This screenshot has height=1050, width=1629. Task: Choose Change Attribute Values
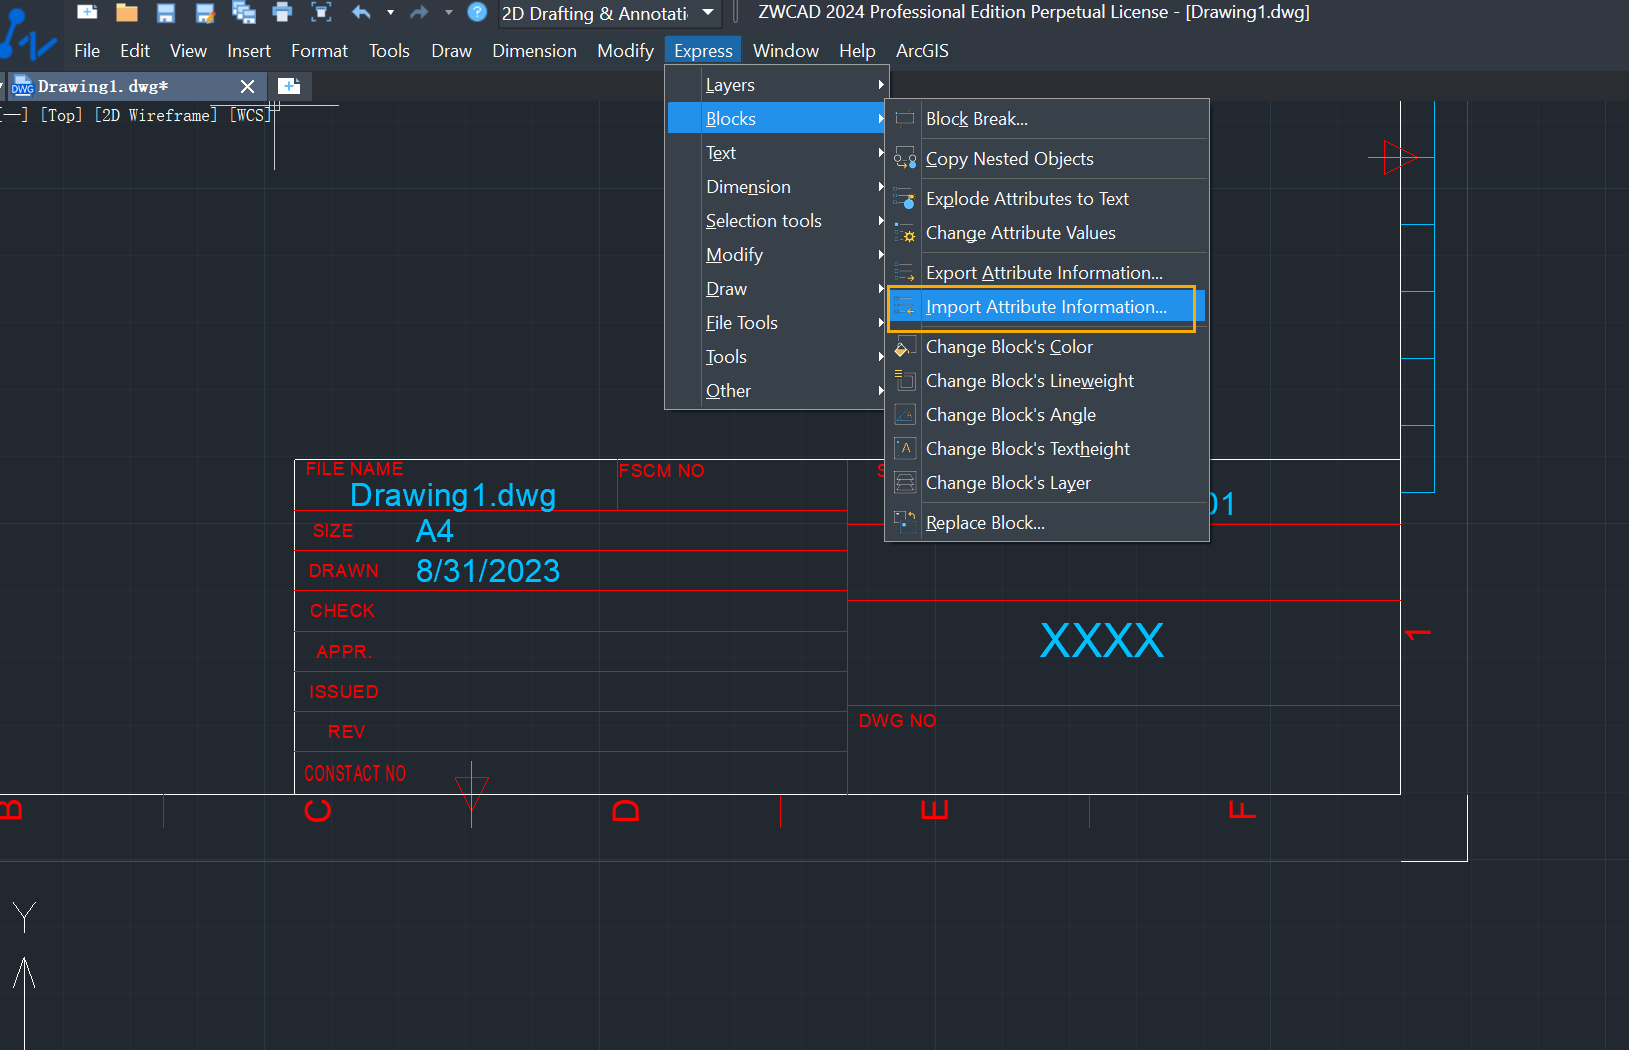pos(1047,233)
